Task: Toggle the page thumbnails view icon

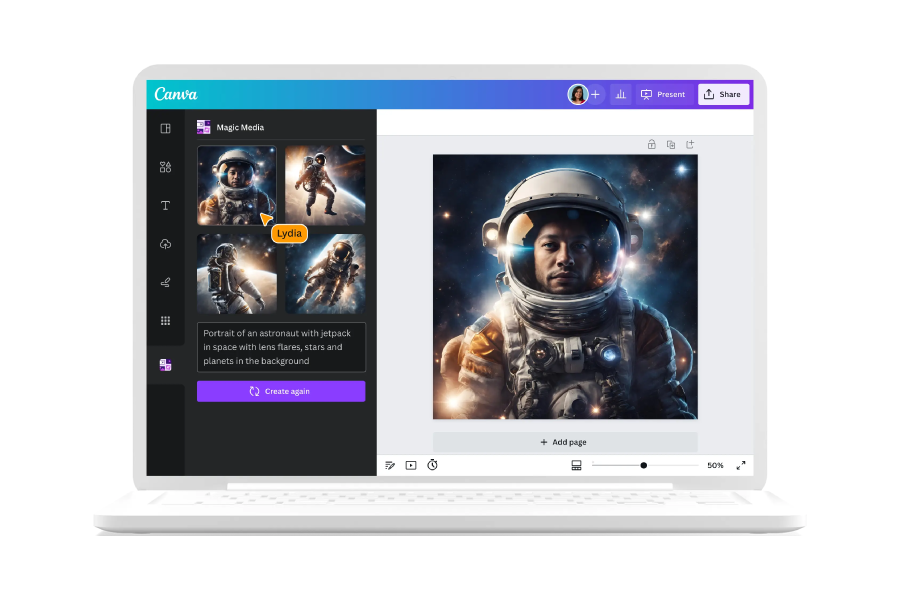Action: 576,465
